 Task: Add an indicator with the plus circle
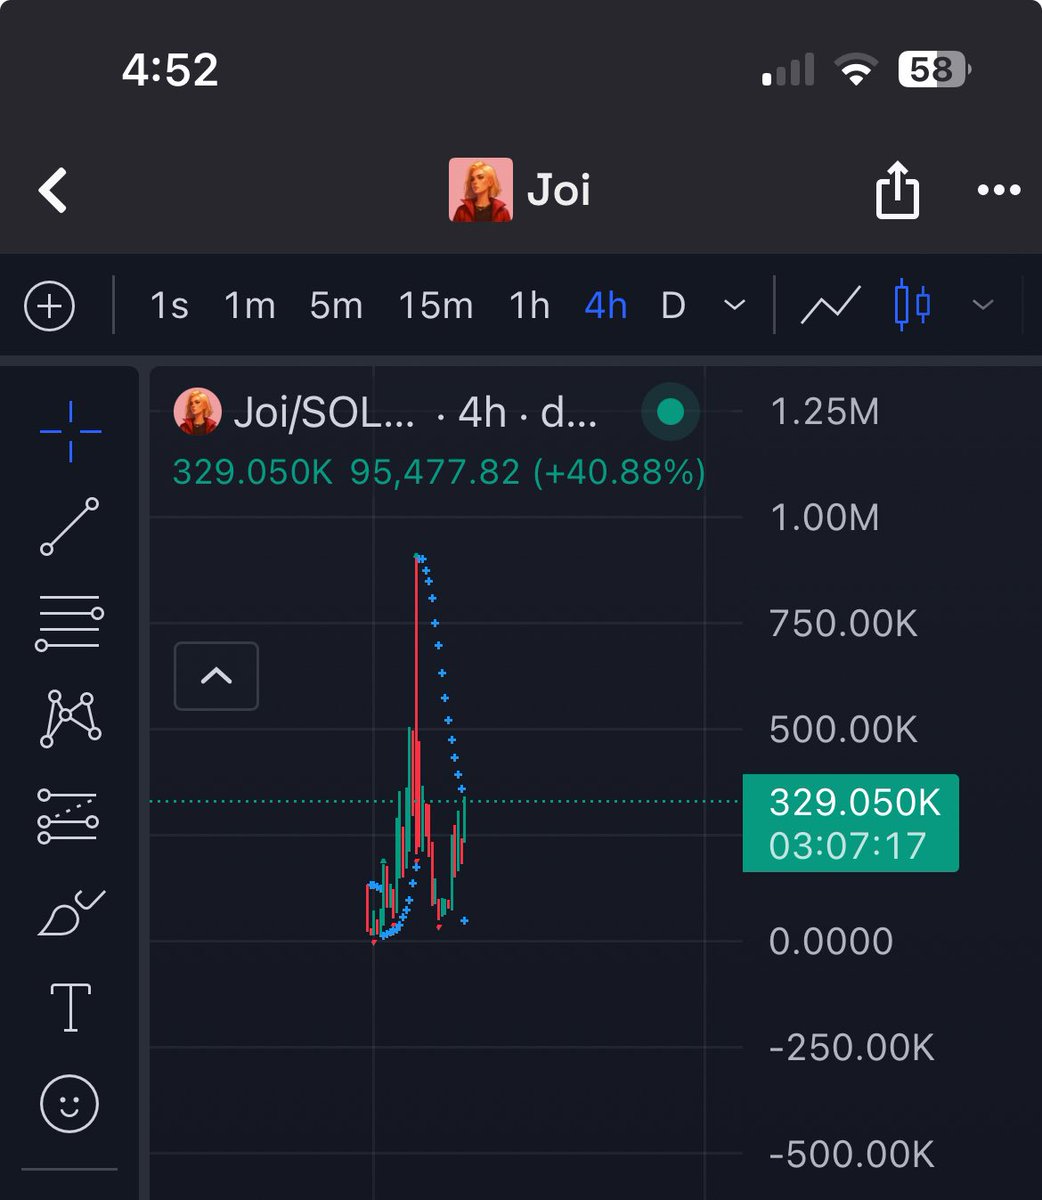click(50, 305)
